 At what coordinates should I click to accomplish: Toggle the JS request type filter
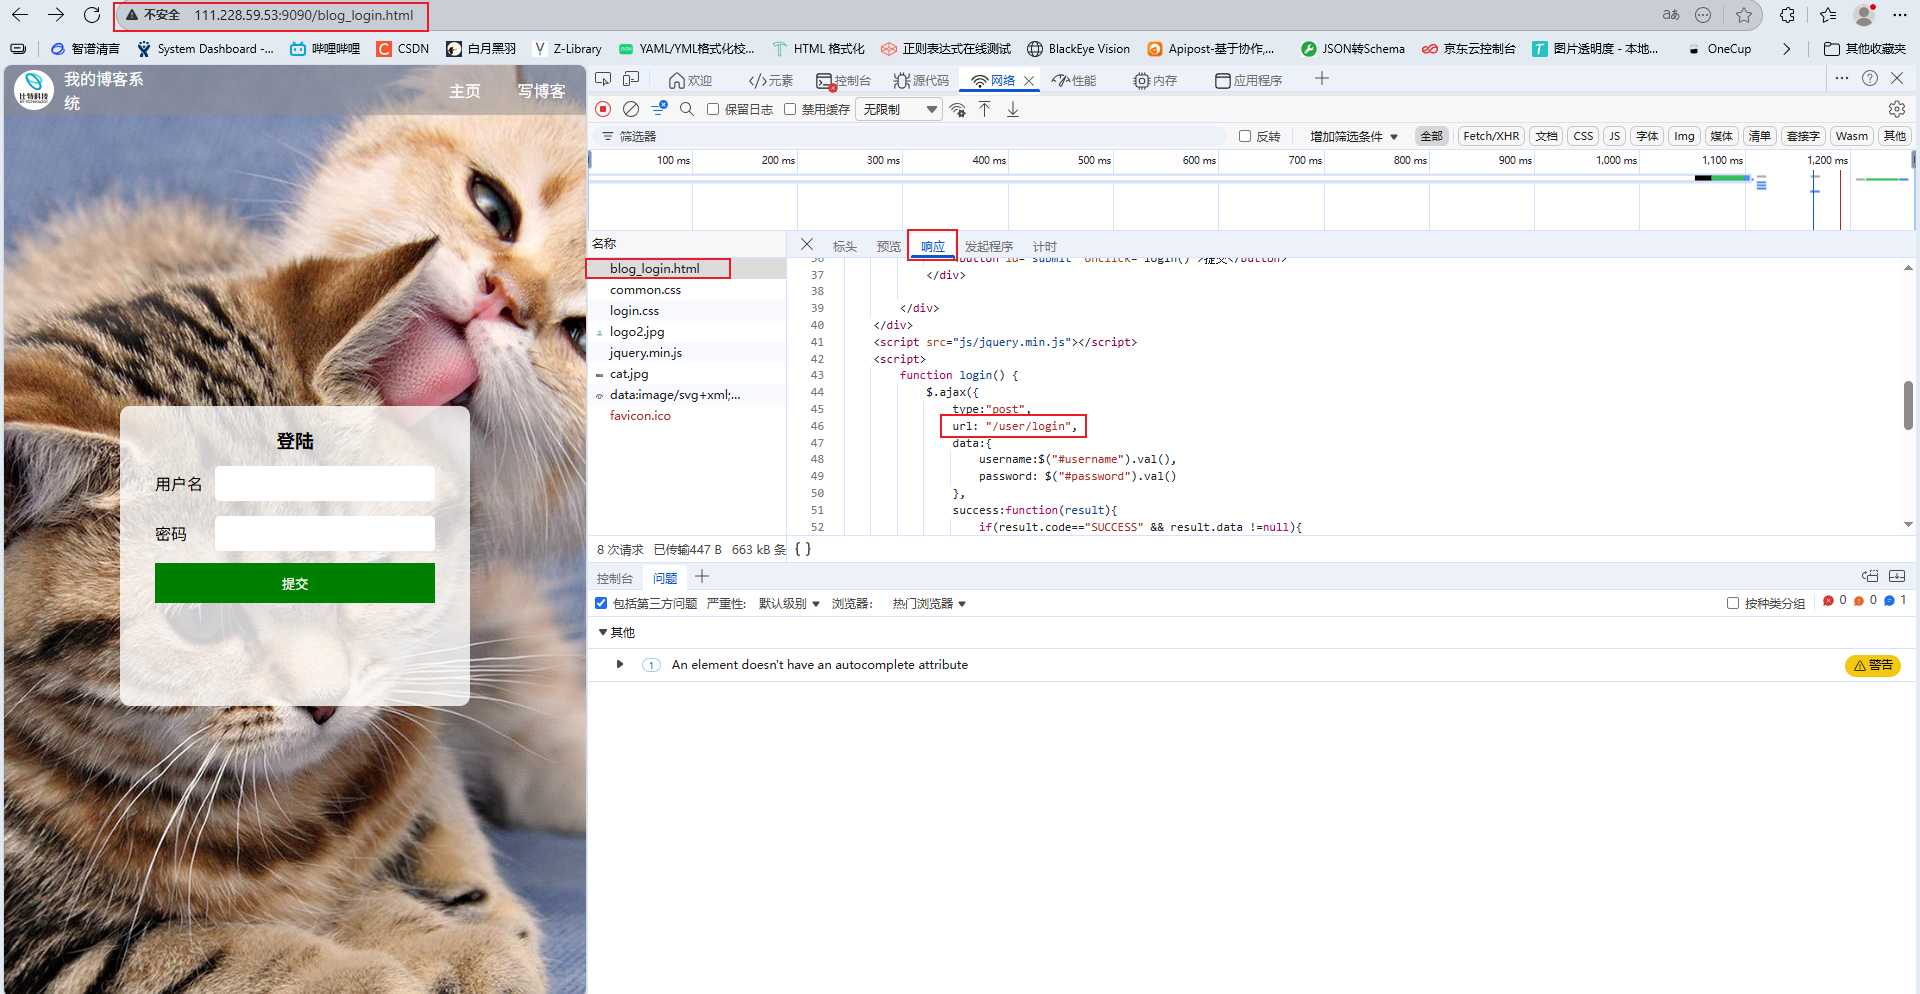pos(1614,136)
